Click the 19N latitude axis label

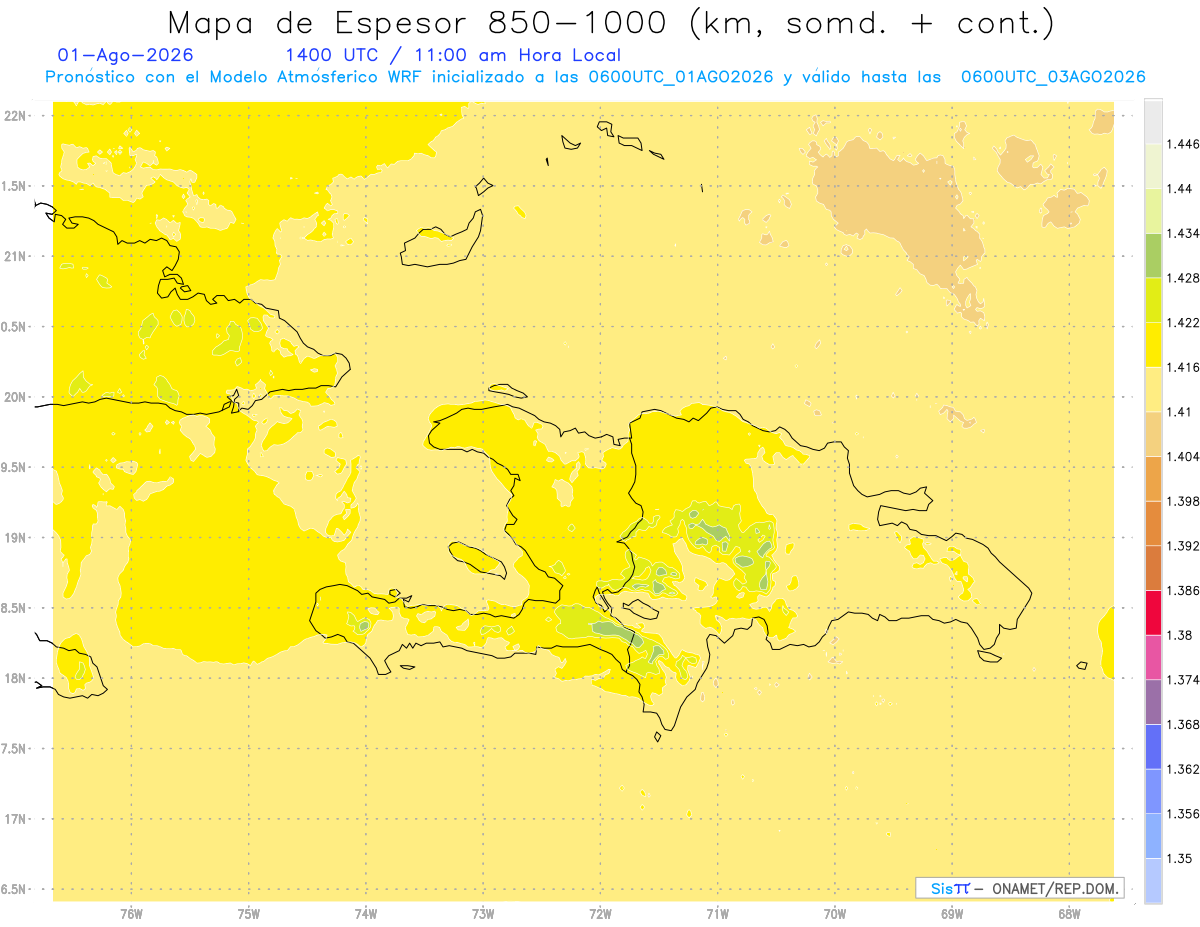(x=16, y=537)
